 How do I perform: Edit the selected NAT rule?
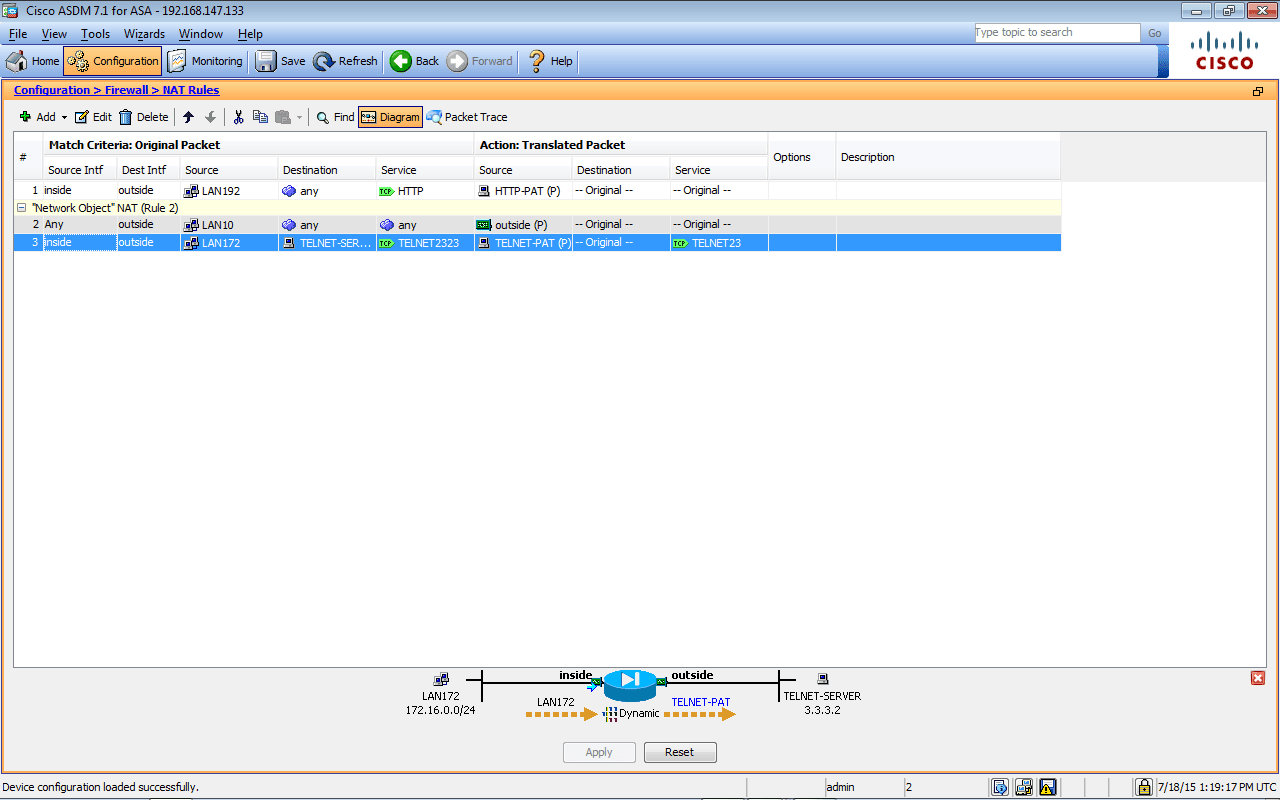coord(93,117)
